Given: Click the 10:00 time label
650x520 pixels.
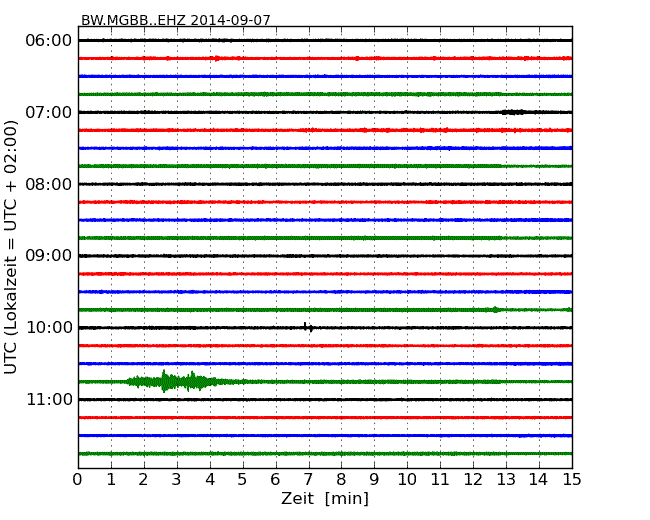Looking at the screenshot, I should 49,328.
